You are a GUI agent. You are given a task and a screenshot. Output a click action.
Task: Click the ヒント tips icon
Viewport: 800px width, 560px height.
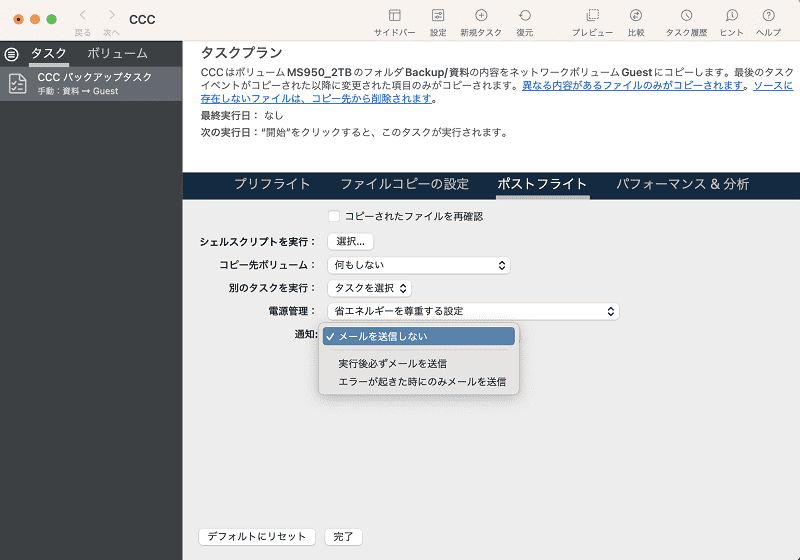(x=732, y=16)
